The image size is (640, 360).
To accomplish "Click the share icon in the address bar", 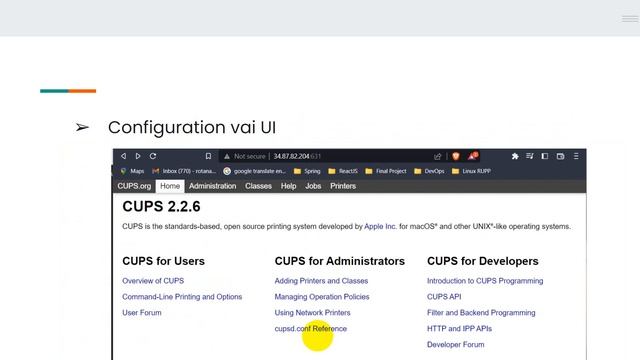I will (x=438, y=156).
